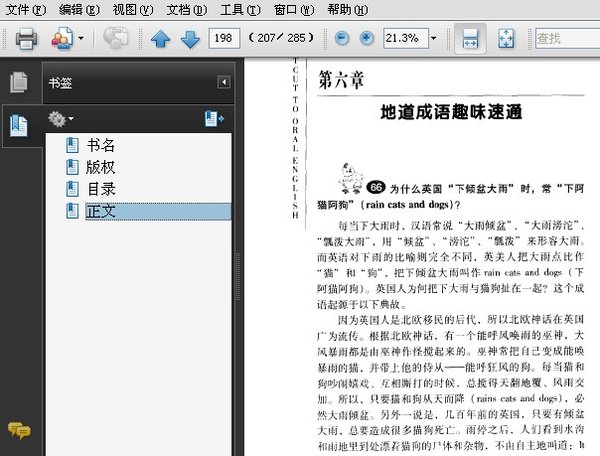
Task: Toggle the fit-width scrolling mode button
Action: pos(470,39)
